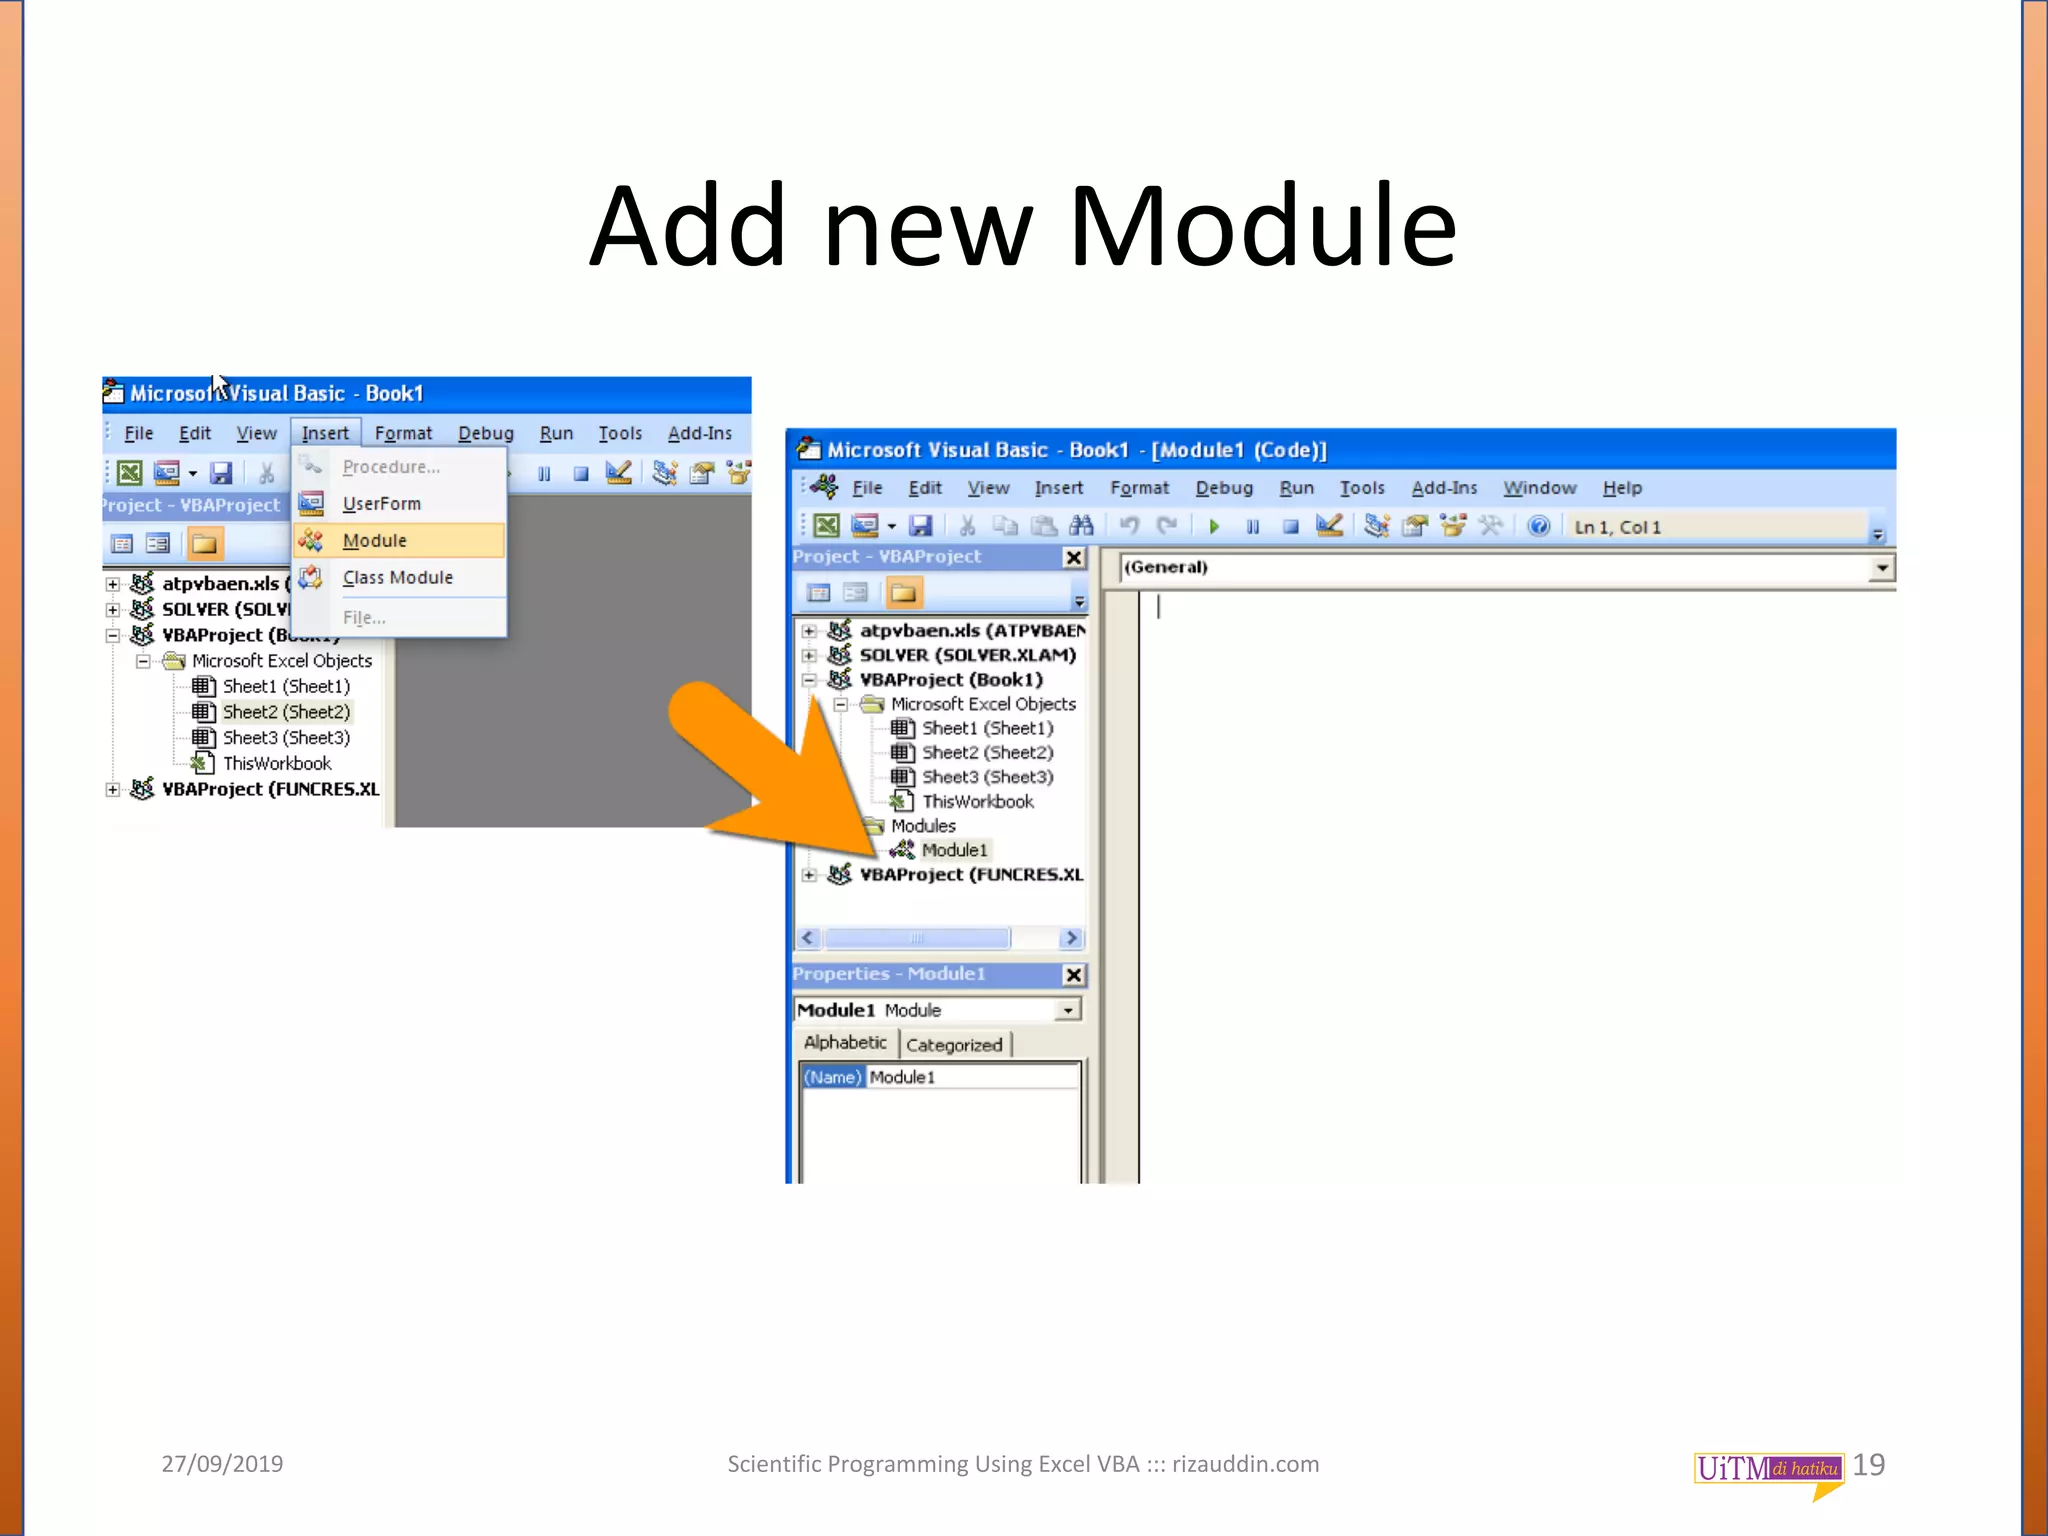Click Properties Window icon in left window toolbar

(x=702, y=472)
